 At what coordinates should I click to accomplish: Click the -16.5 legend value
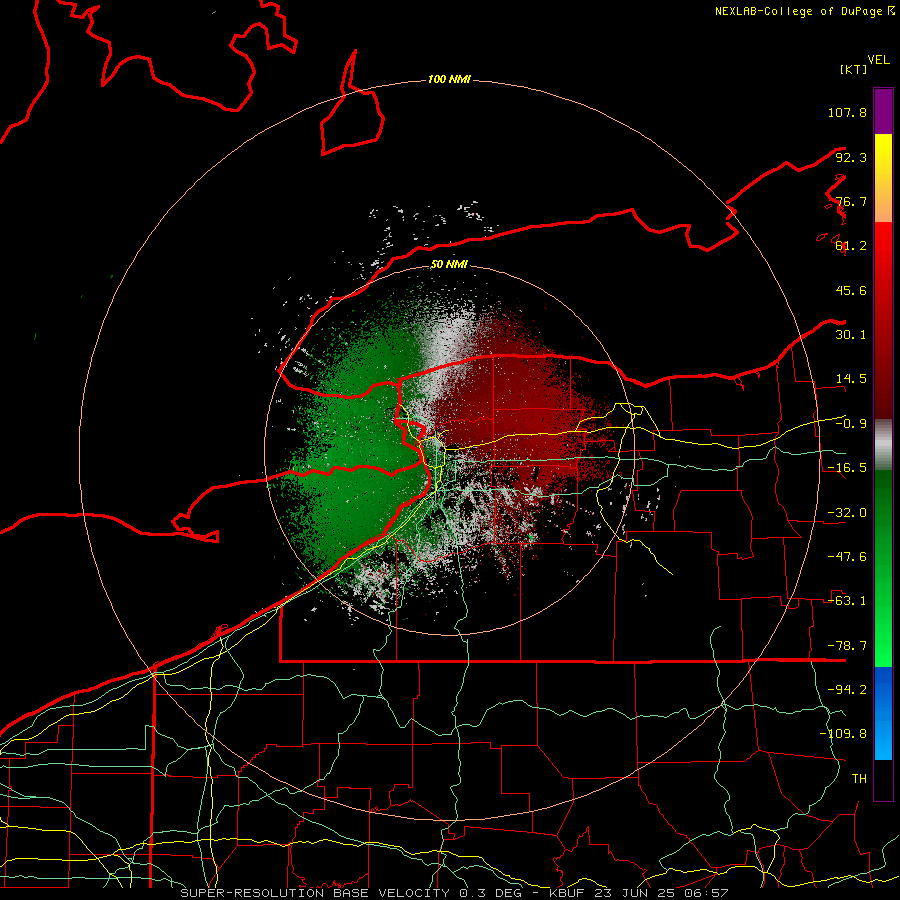tap(847, 468)
